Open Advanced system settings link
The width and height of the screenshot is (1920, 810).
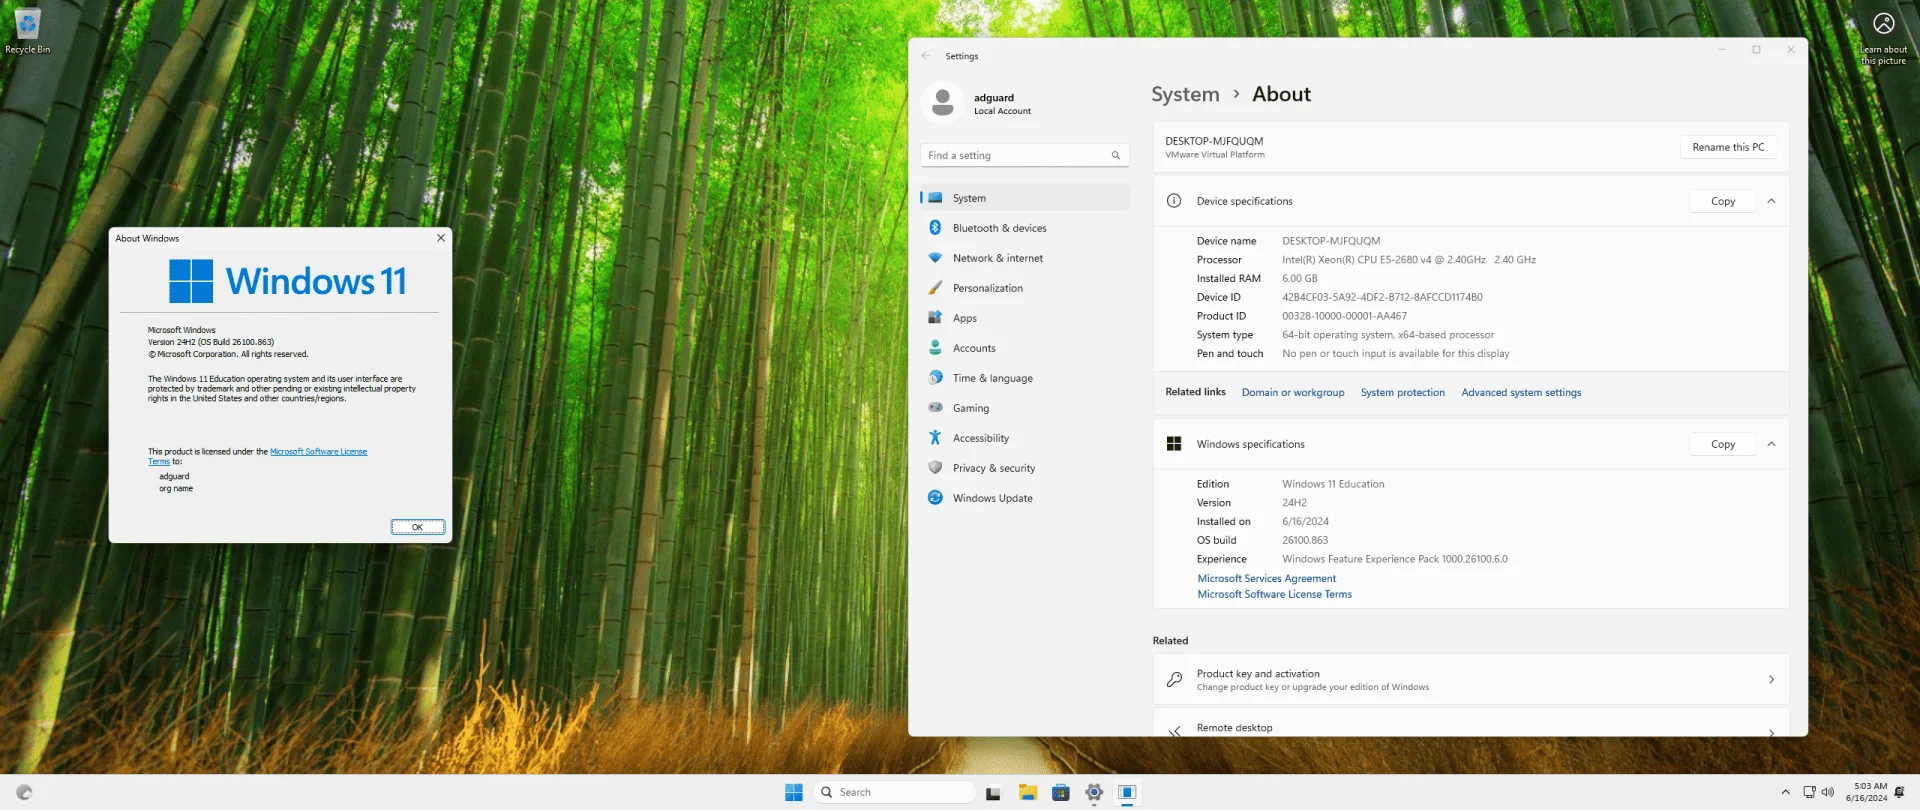pos(1521,393)
